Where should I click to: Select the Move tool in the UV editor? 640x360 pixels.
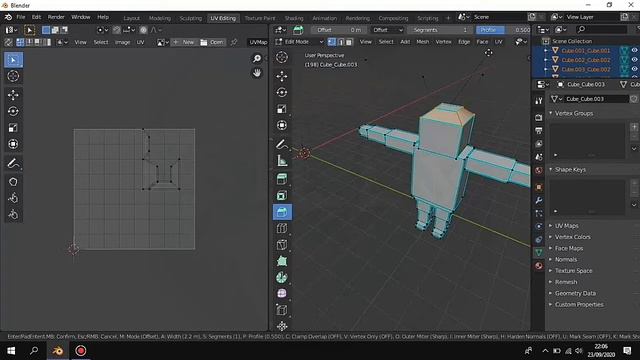click(x=13, y=95)
